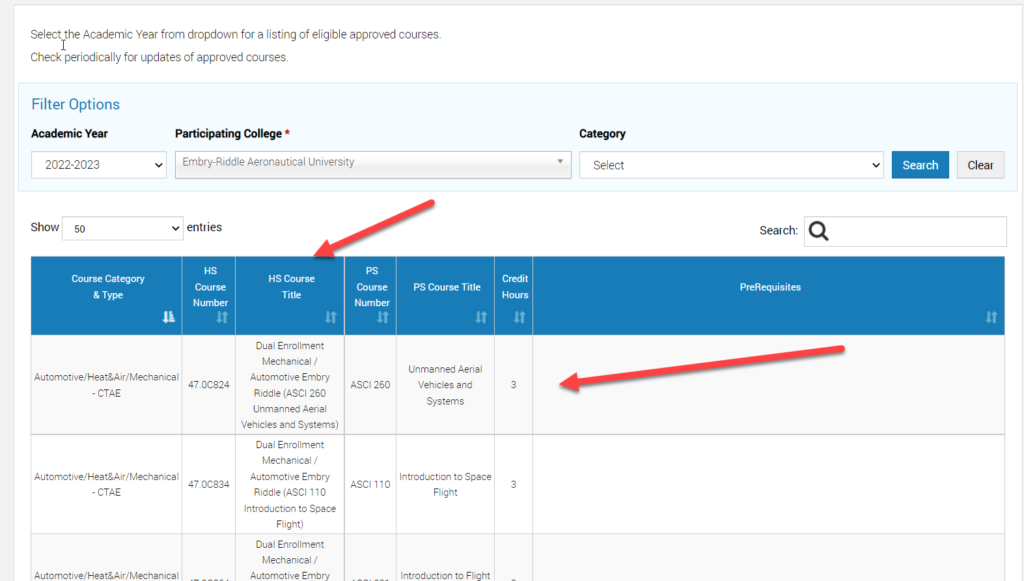Click the Introduction to Space Flight cell
The image size is (1024, 581).
click(x=445, y=484)
